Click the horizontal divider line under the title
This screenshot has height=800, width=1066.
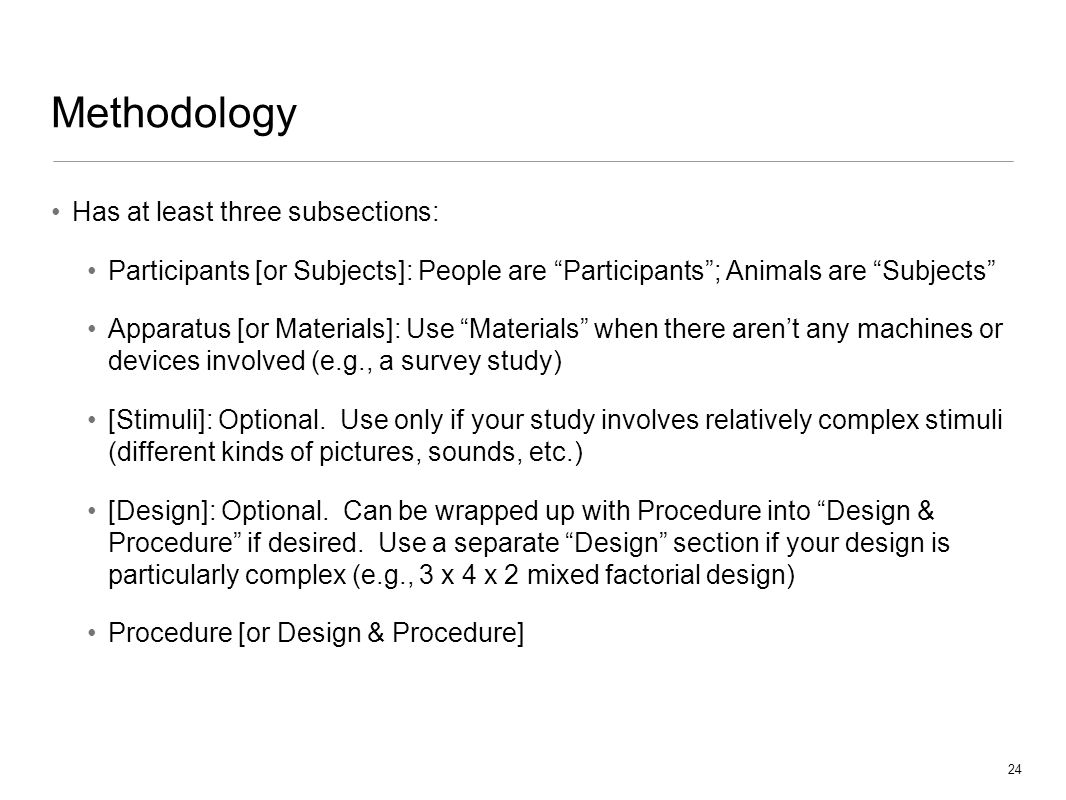click(x=533, y=162)
